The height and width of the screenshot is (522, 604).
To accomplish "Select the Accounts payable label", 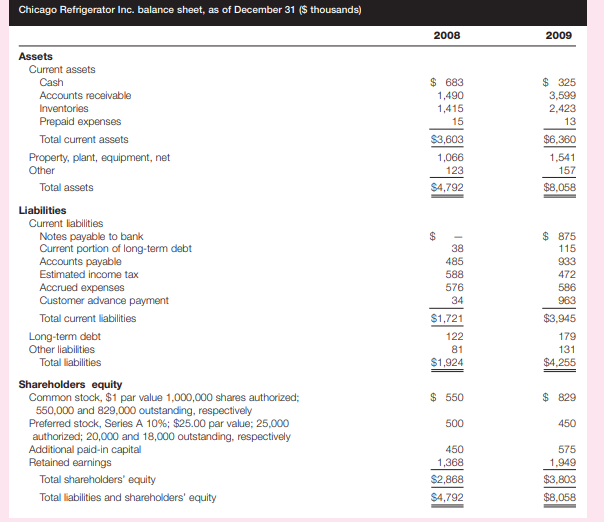I will coord(80,262).
